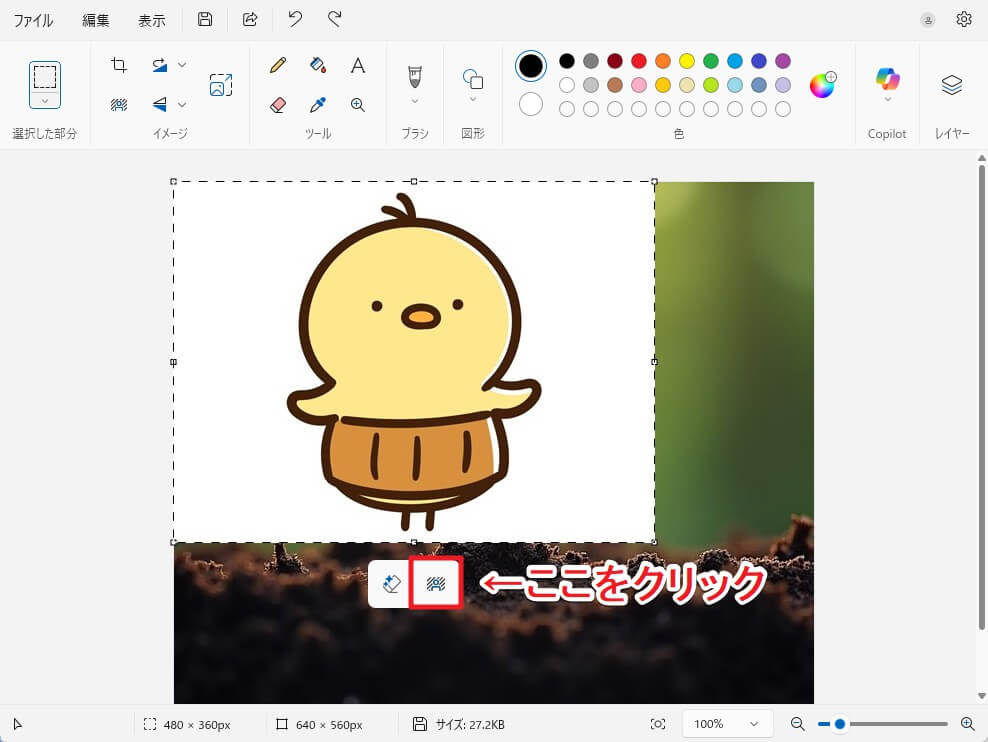Expand the selection tool dropdown
This screenshot has width=988, height=742.
pos(45,101)
